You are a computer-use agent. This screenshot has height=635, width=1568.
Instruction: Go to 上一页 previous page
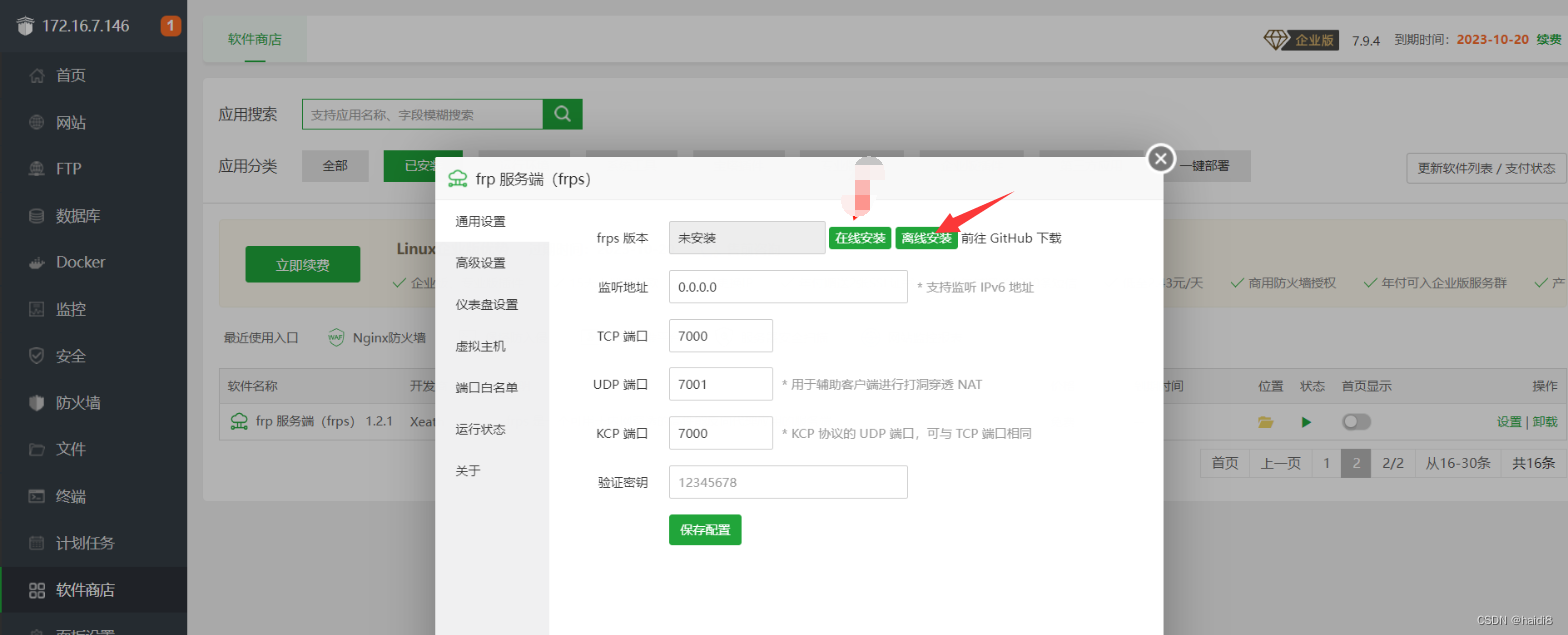tap(1280, 463)
